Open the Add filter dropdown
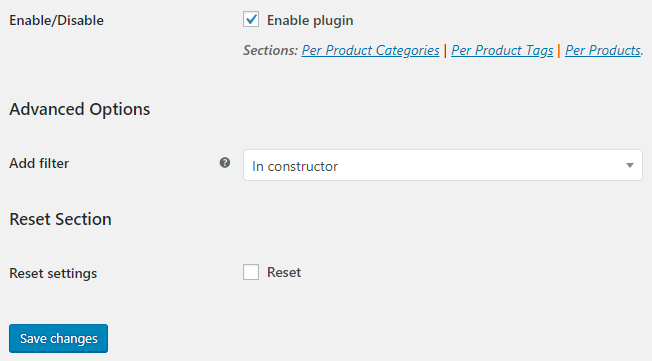Viewport: 652px width, 361px height. (443, 165)
